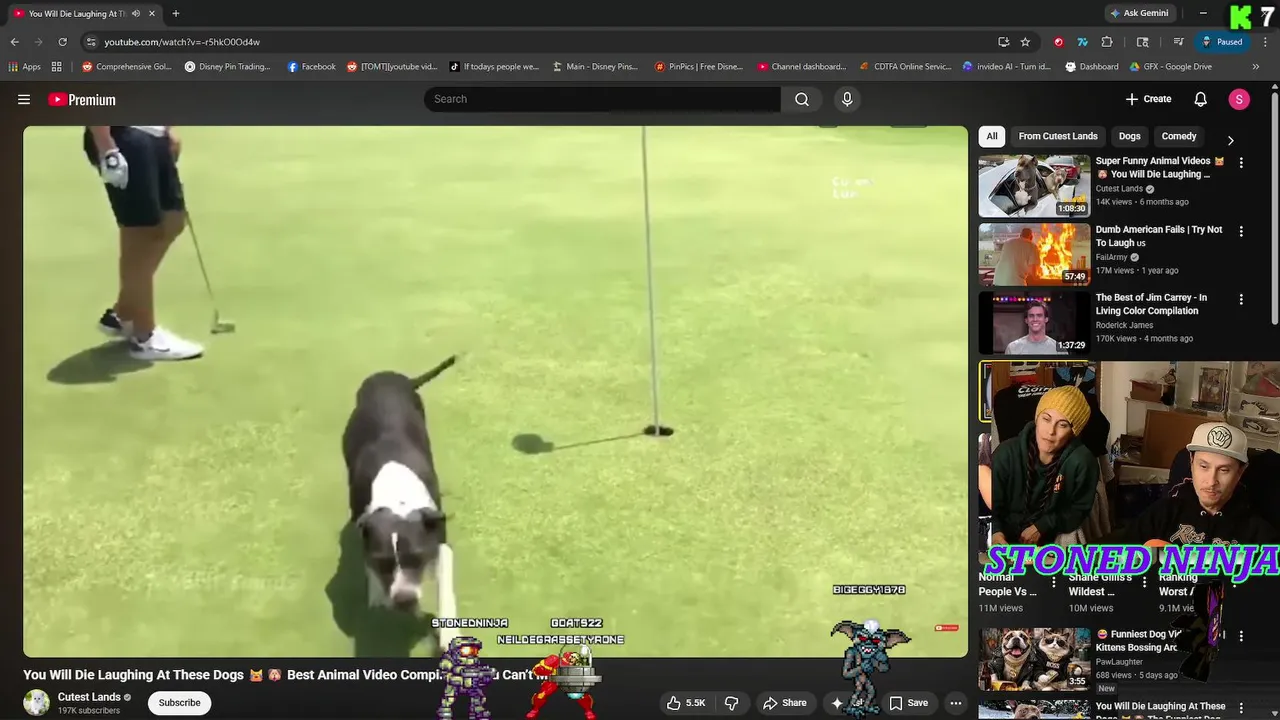Open the Apps shortcut in bookmarks bar
The height and width of the screenshot is (720, 1280).
(25, 67)
